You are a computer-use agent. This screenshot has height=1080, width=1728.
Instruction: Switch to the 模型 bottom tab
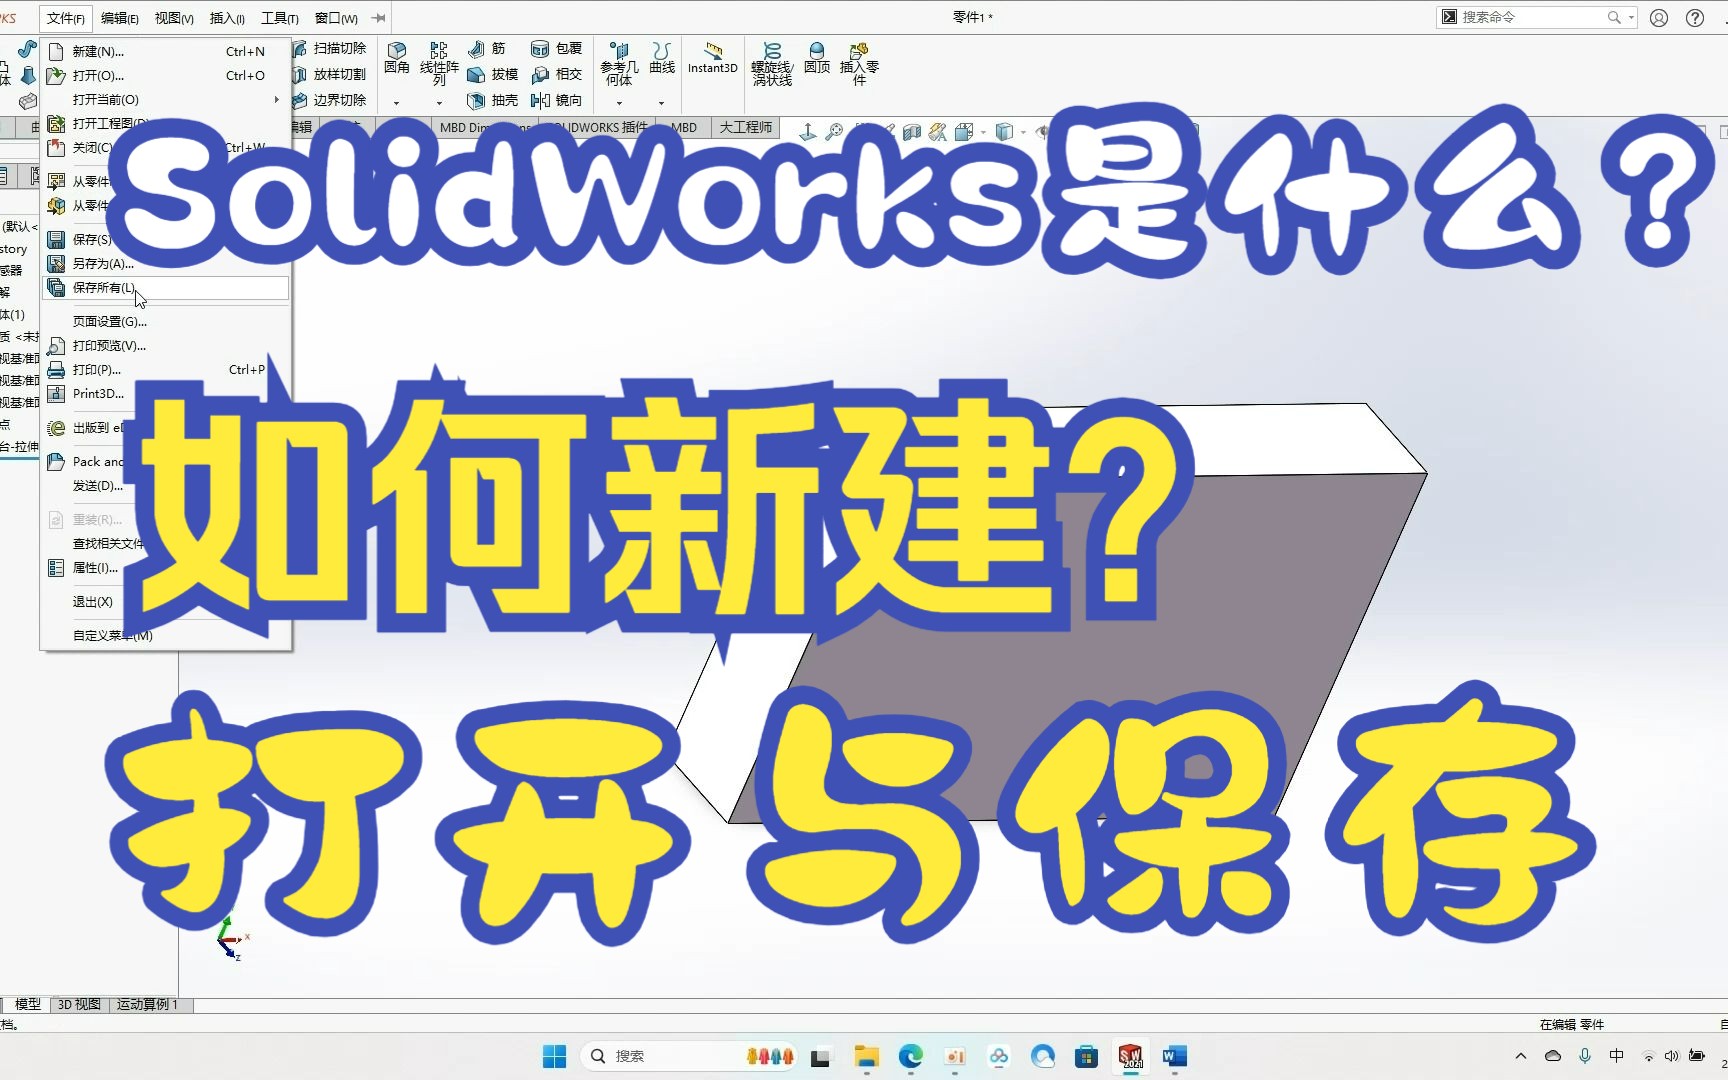[x=28, y=1004]
